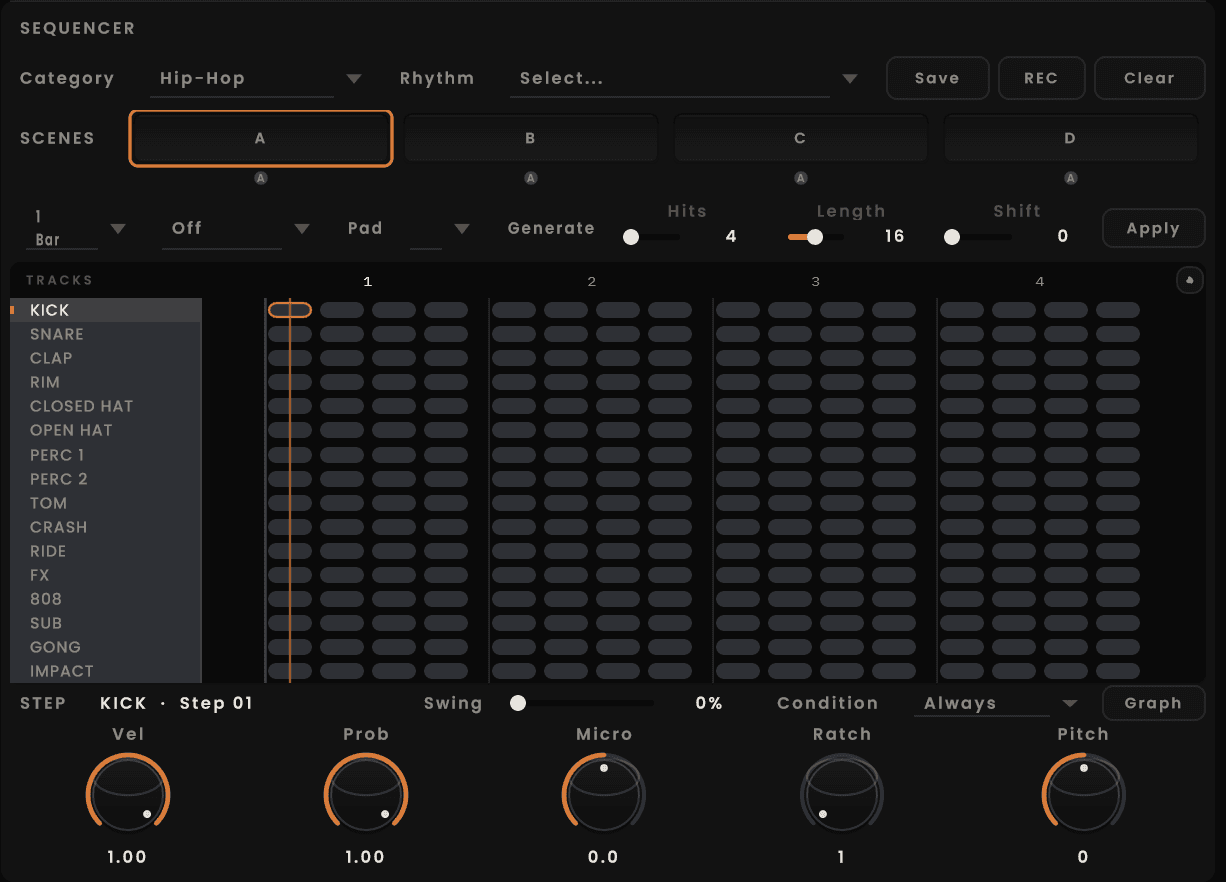Select the CLAP track
Image resolution: width=1226 pixels, height=882 pixels.
pos(106,358)
